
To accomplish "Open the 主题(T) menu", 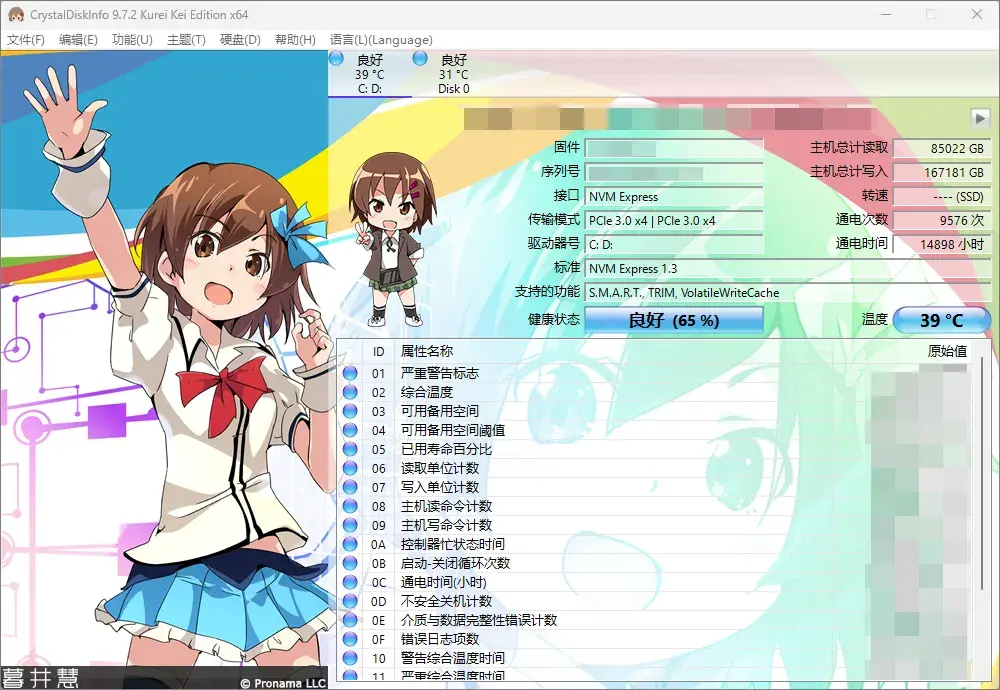I will [186, 40].
